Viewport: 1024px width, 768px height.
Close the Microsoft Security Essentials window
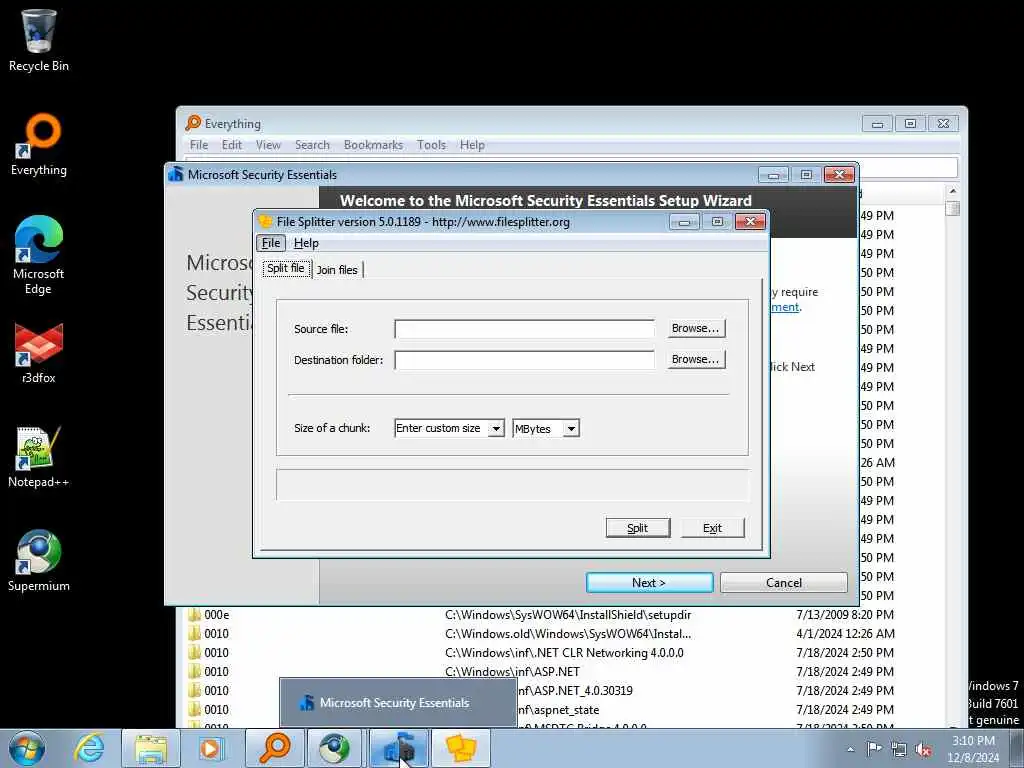click(839, 174)
